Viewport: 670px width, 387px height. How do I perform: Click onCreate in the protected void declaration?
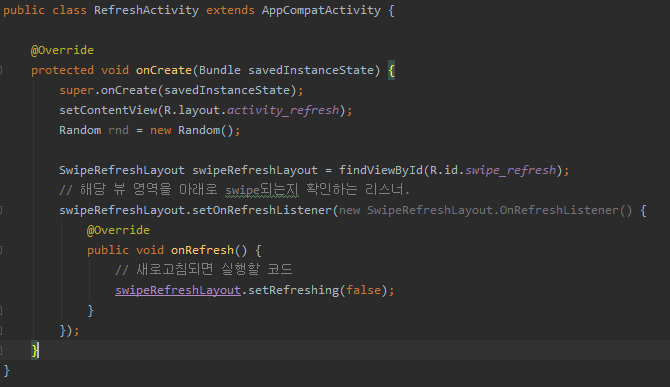pos(164,70)
